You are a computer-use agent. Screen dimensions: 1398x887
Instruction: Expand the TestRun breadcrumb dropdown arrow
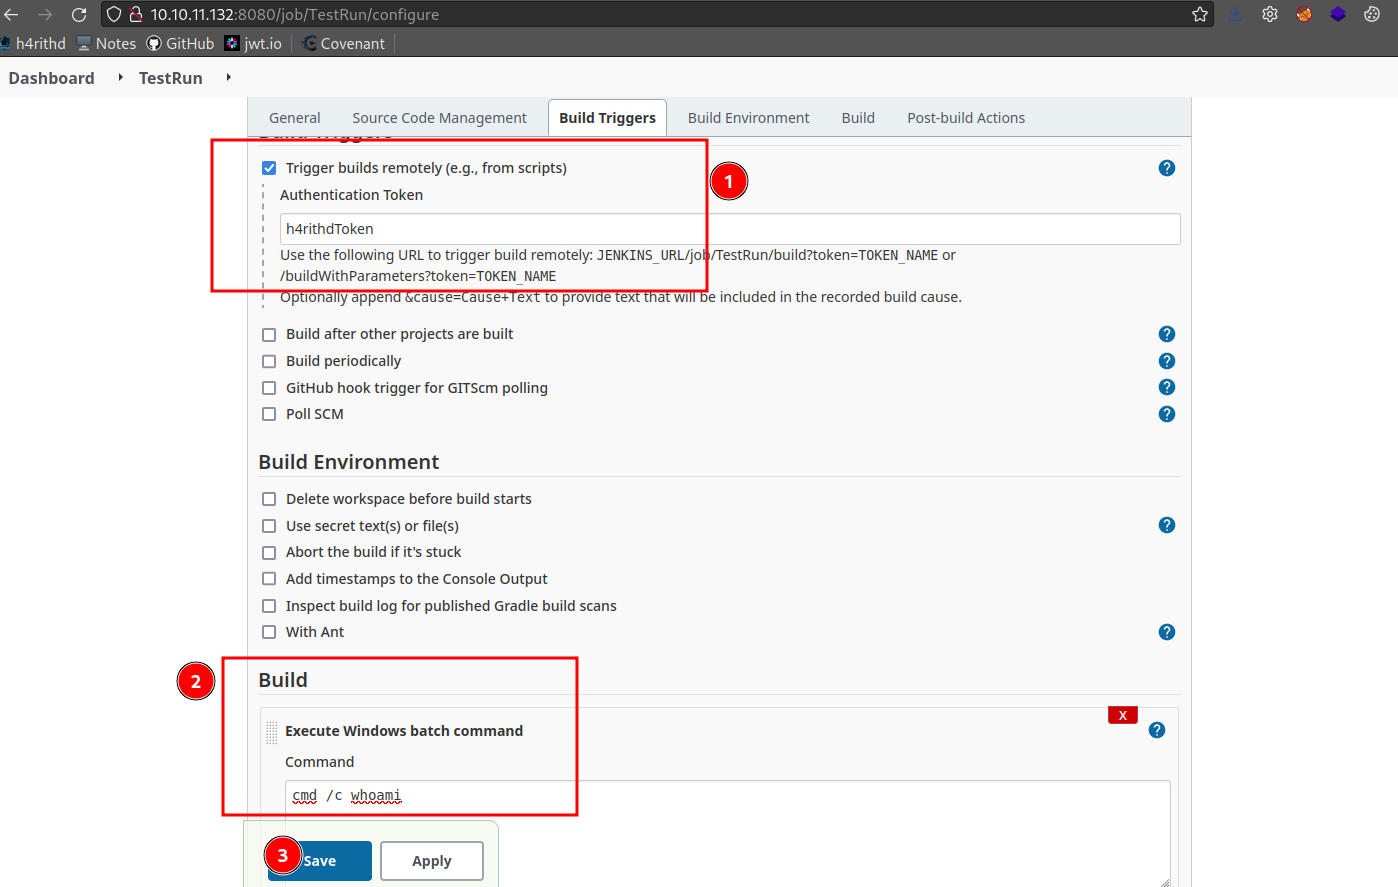[x=228, y=77]
